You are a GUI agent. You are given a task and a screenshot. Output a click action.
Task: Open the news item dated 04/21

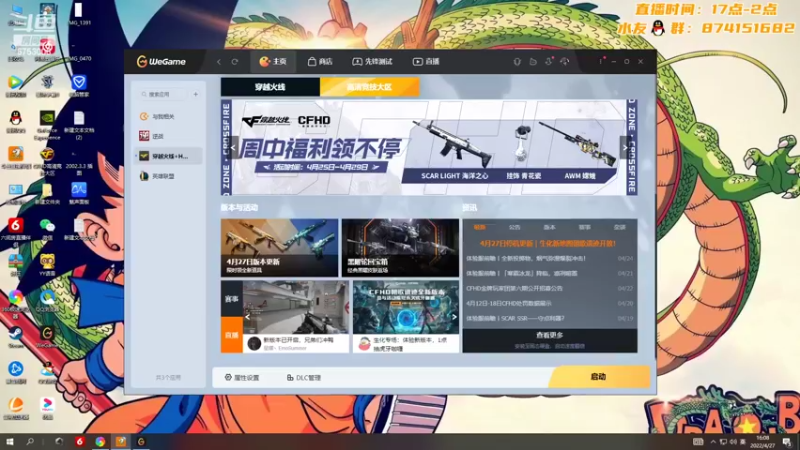[549, 273]
